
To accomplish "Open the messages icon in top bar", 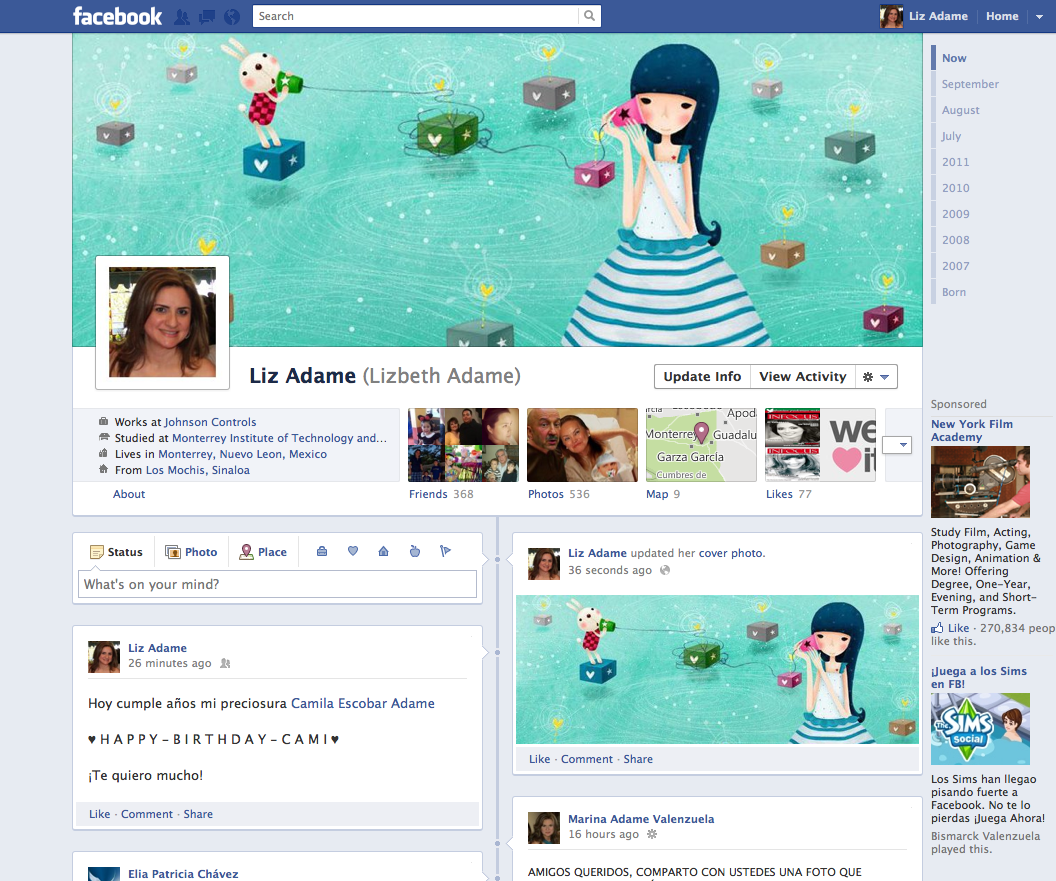I will tap(207, 16).
